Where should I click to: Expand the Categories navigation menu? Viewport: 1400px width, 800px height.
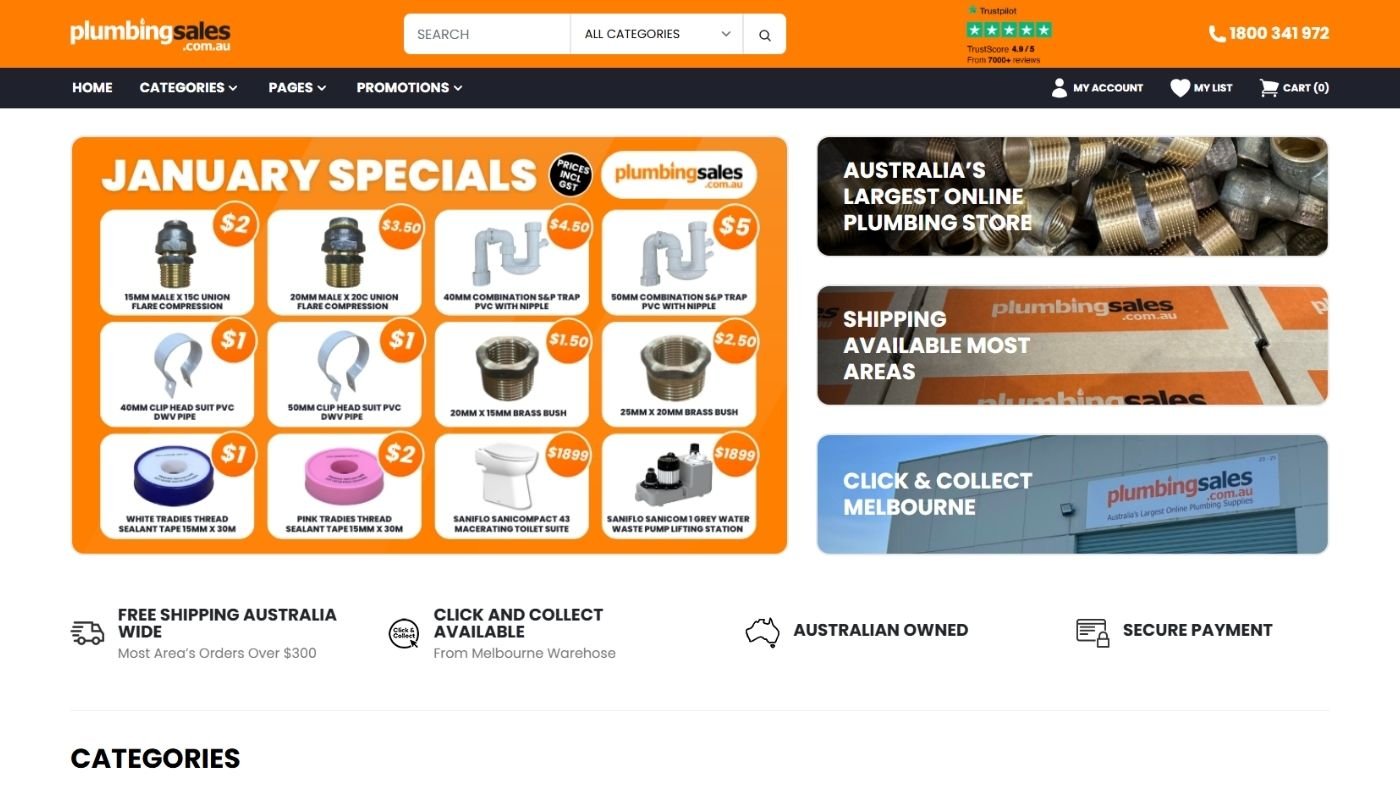click(188, 88)
